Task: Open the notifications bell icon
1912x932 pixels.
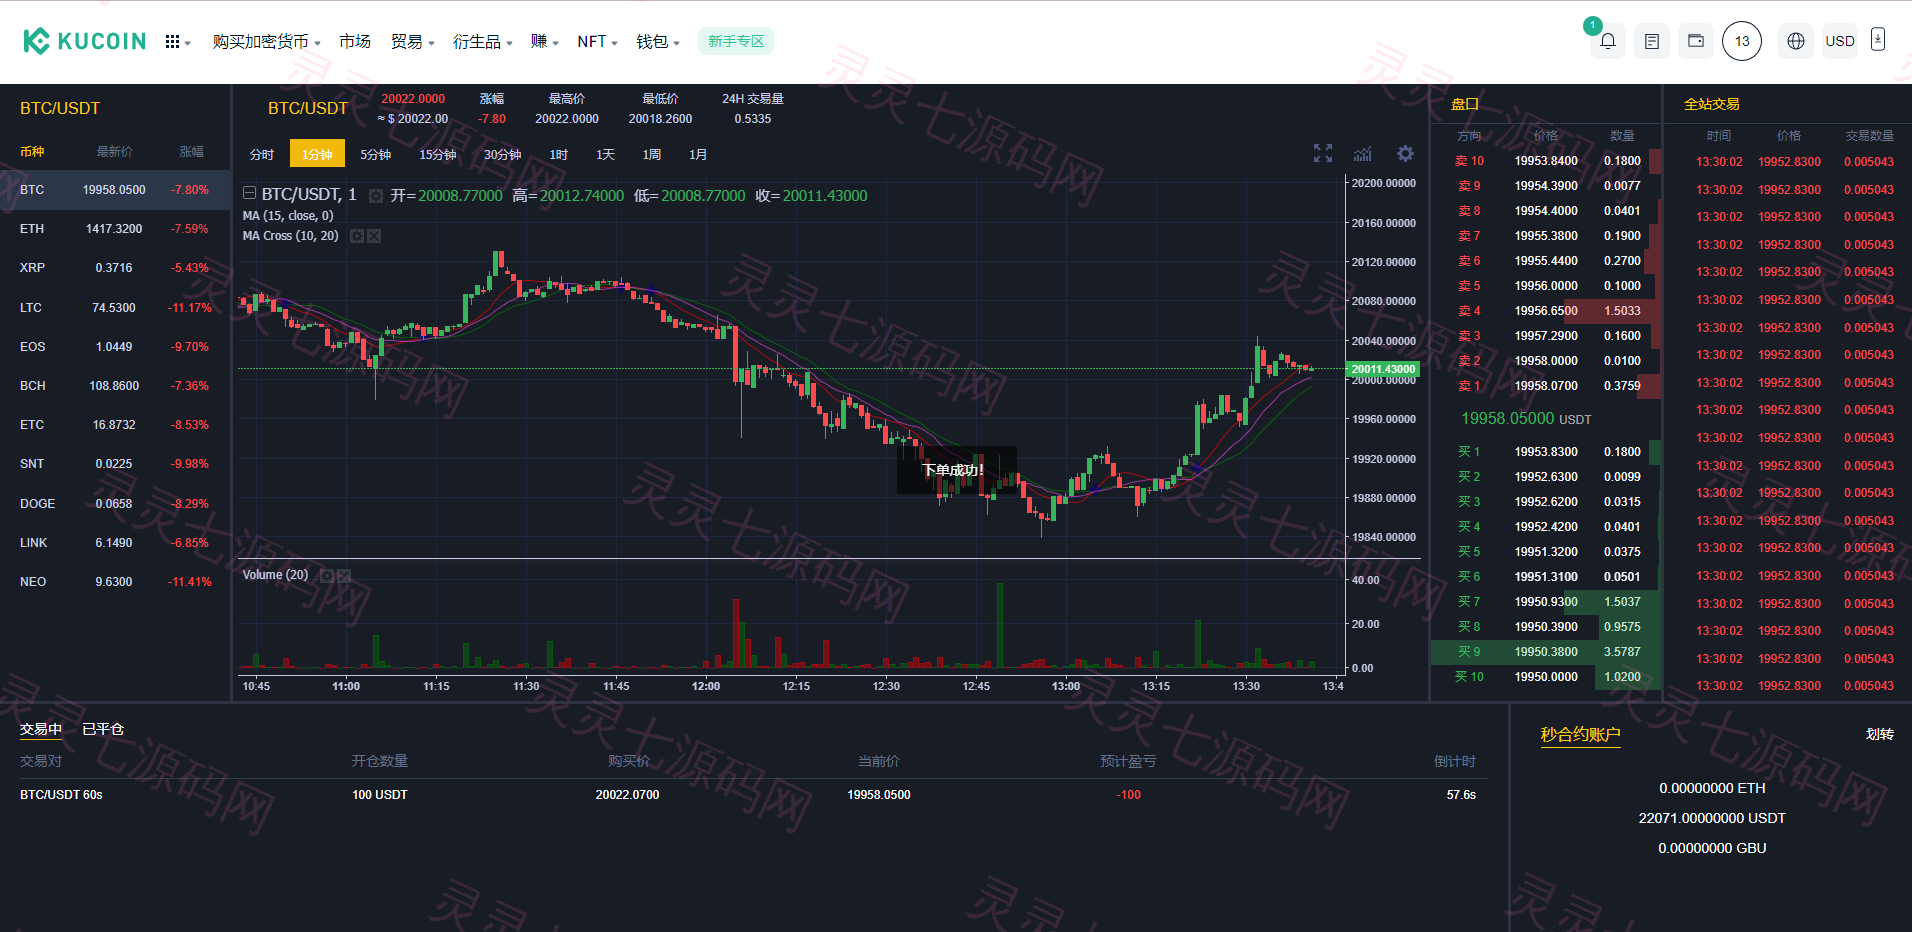Action: pyautogui.click(x=1608, y=41)
